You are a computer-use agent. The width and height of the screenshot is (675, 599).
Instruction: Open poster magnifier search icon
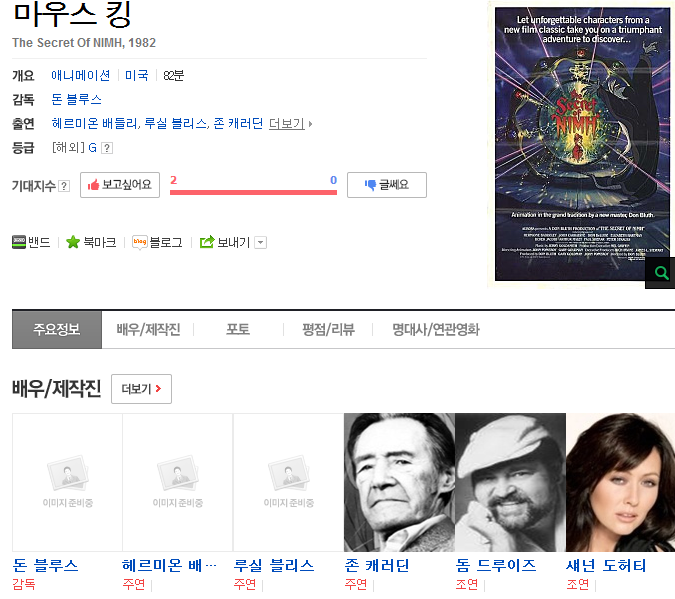(661, 273)
